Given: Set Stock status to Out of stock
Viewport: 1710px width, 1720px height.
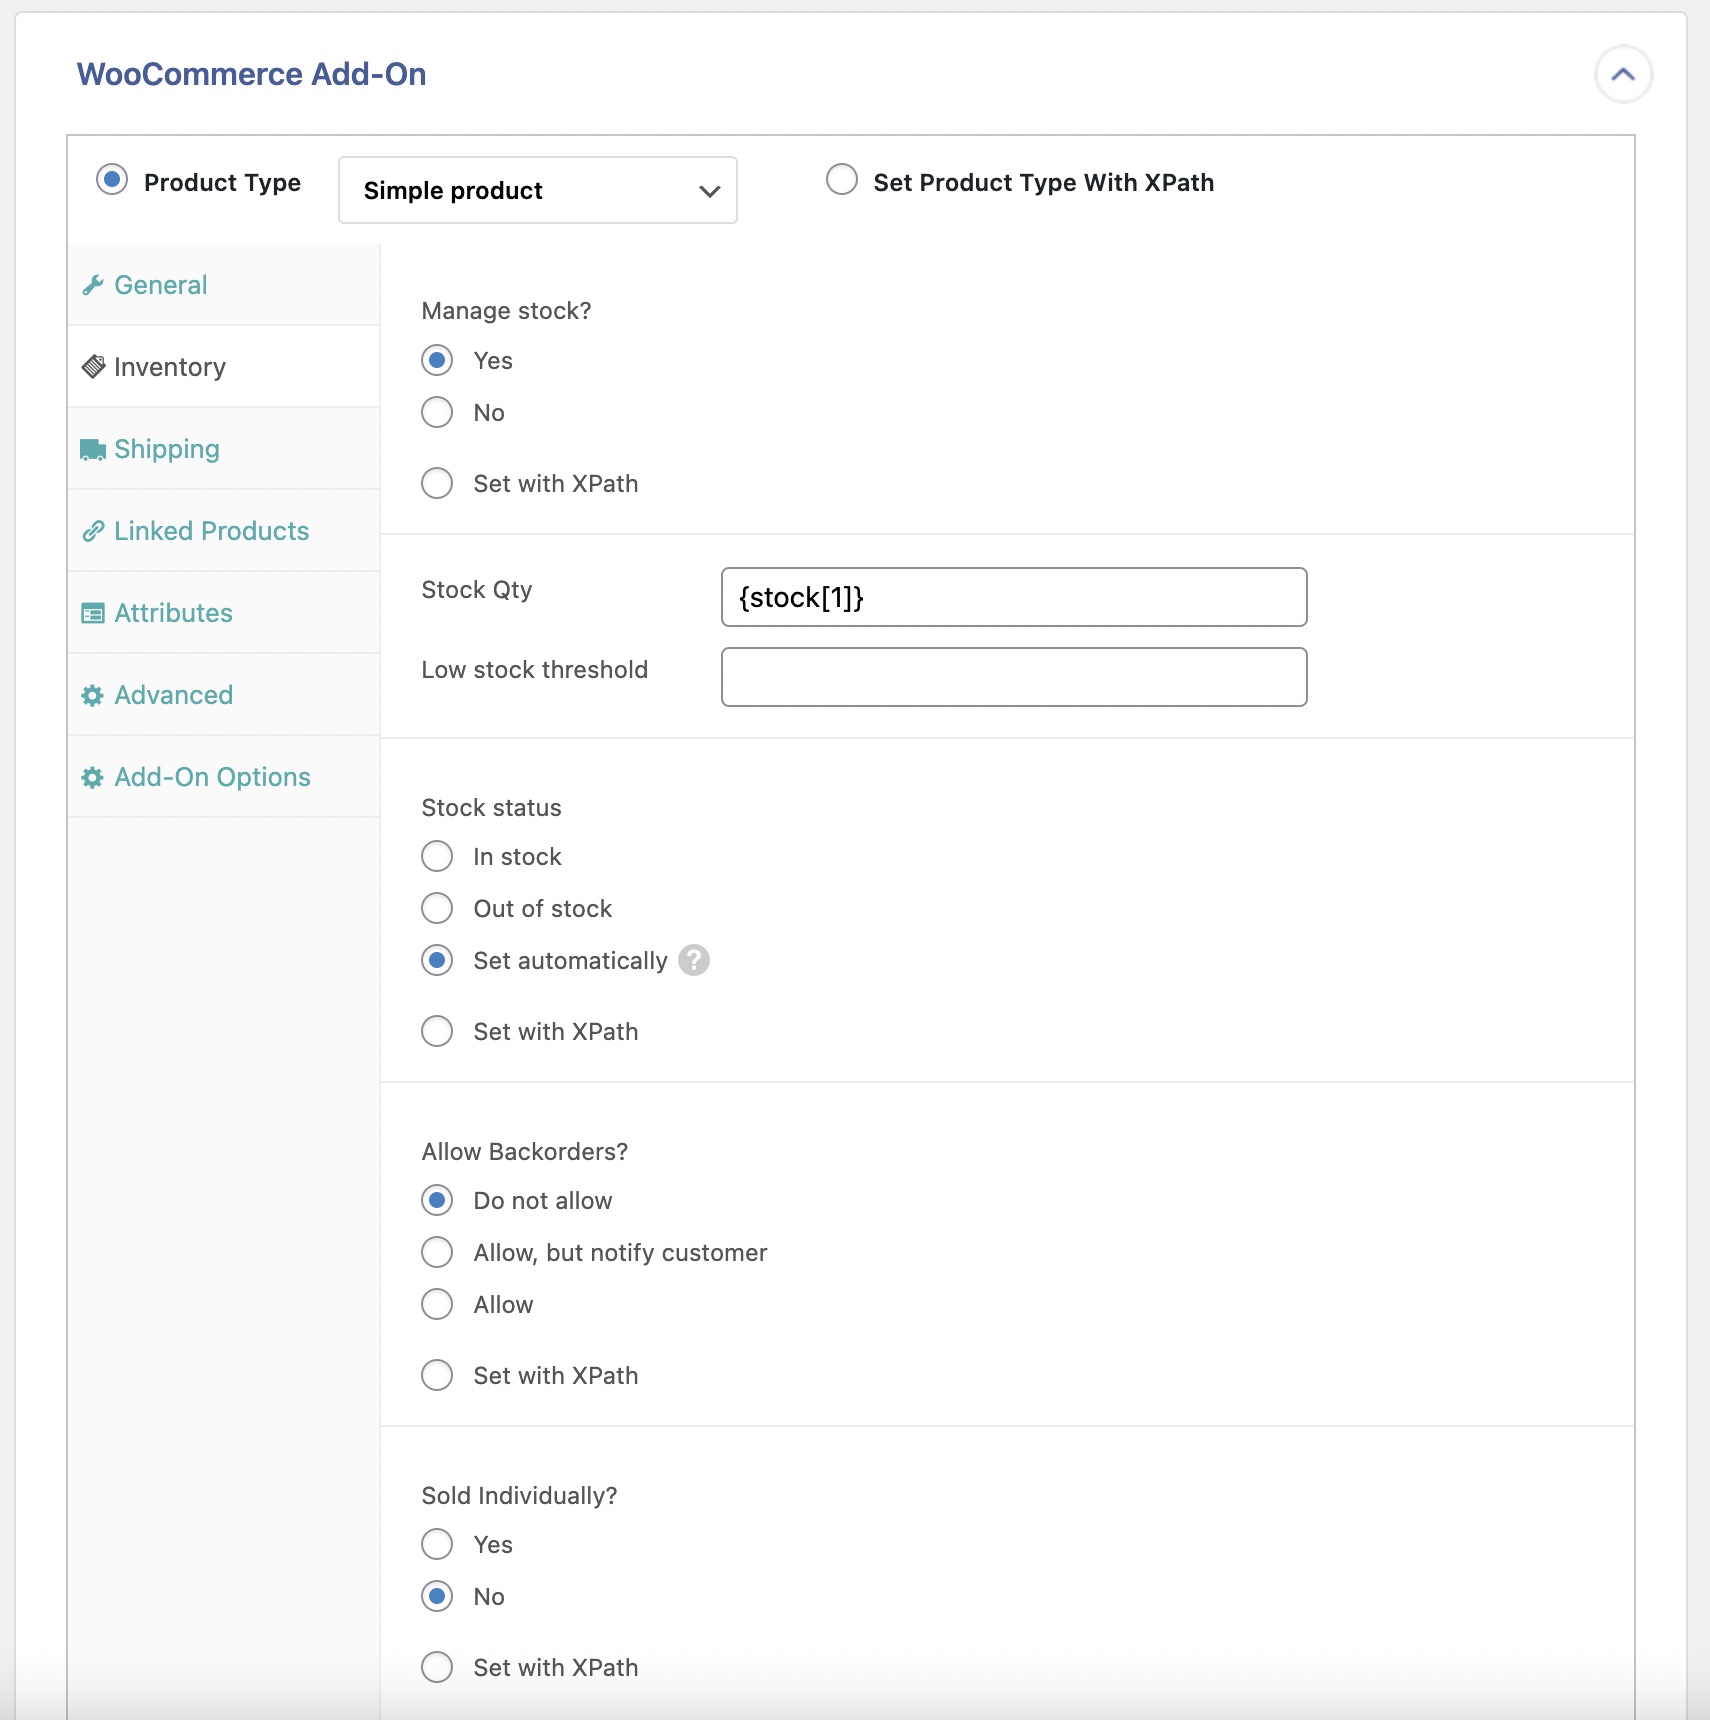Looking at the screenshot, I should [437, 908].
